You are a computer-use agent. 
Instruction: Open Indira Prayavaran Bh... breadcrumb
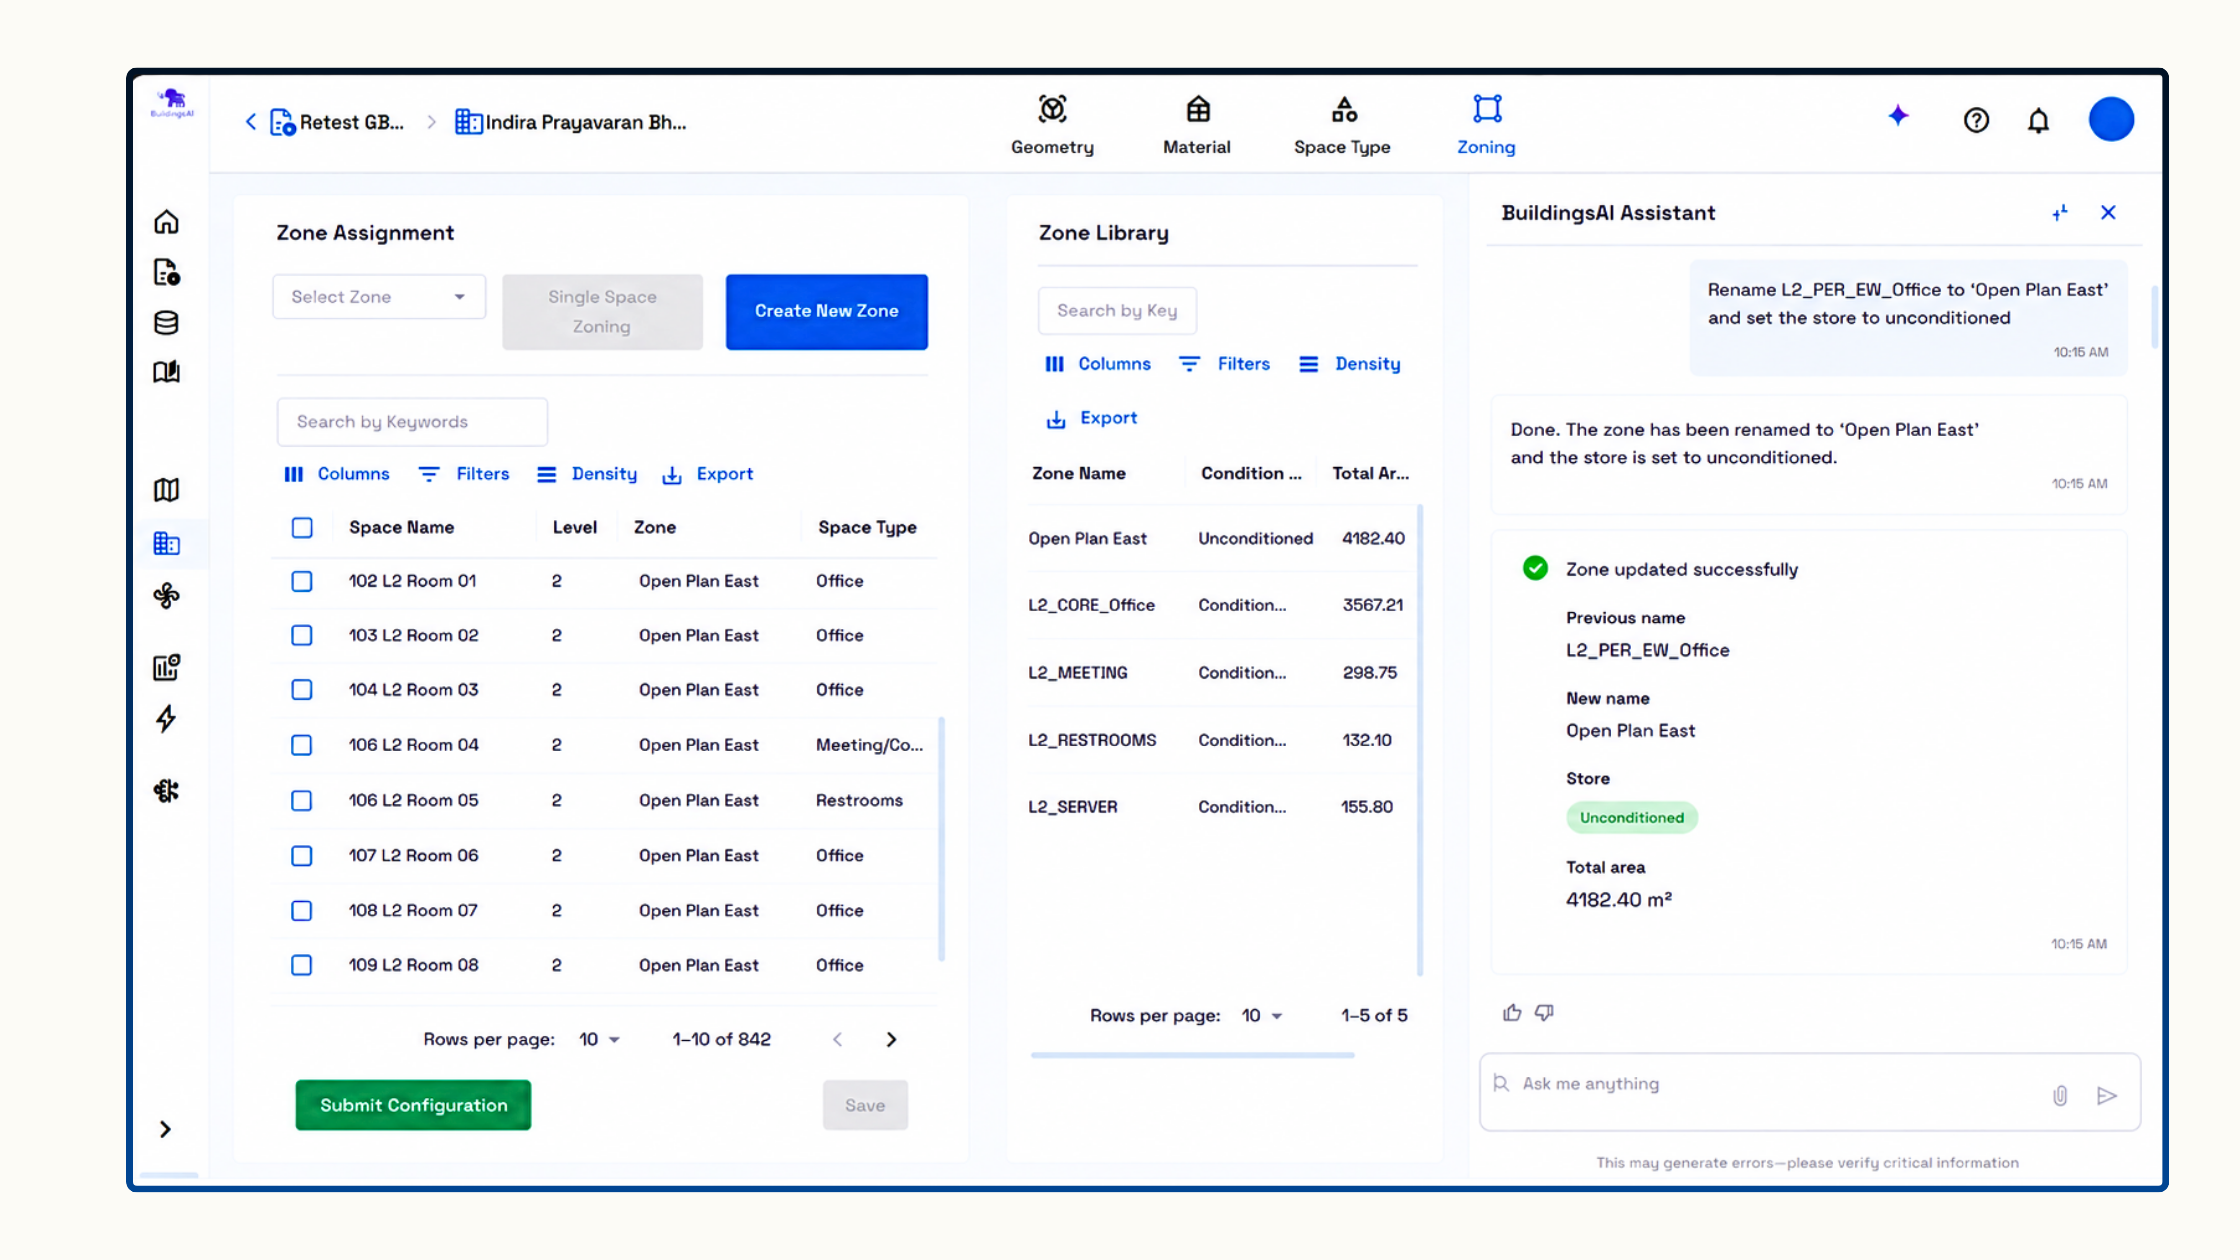tap(570, 122)
